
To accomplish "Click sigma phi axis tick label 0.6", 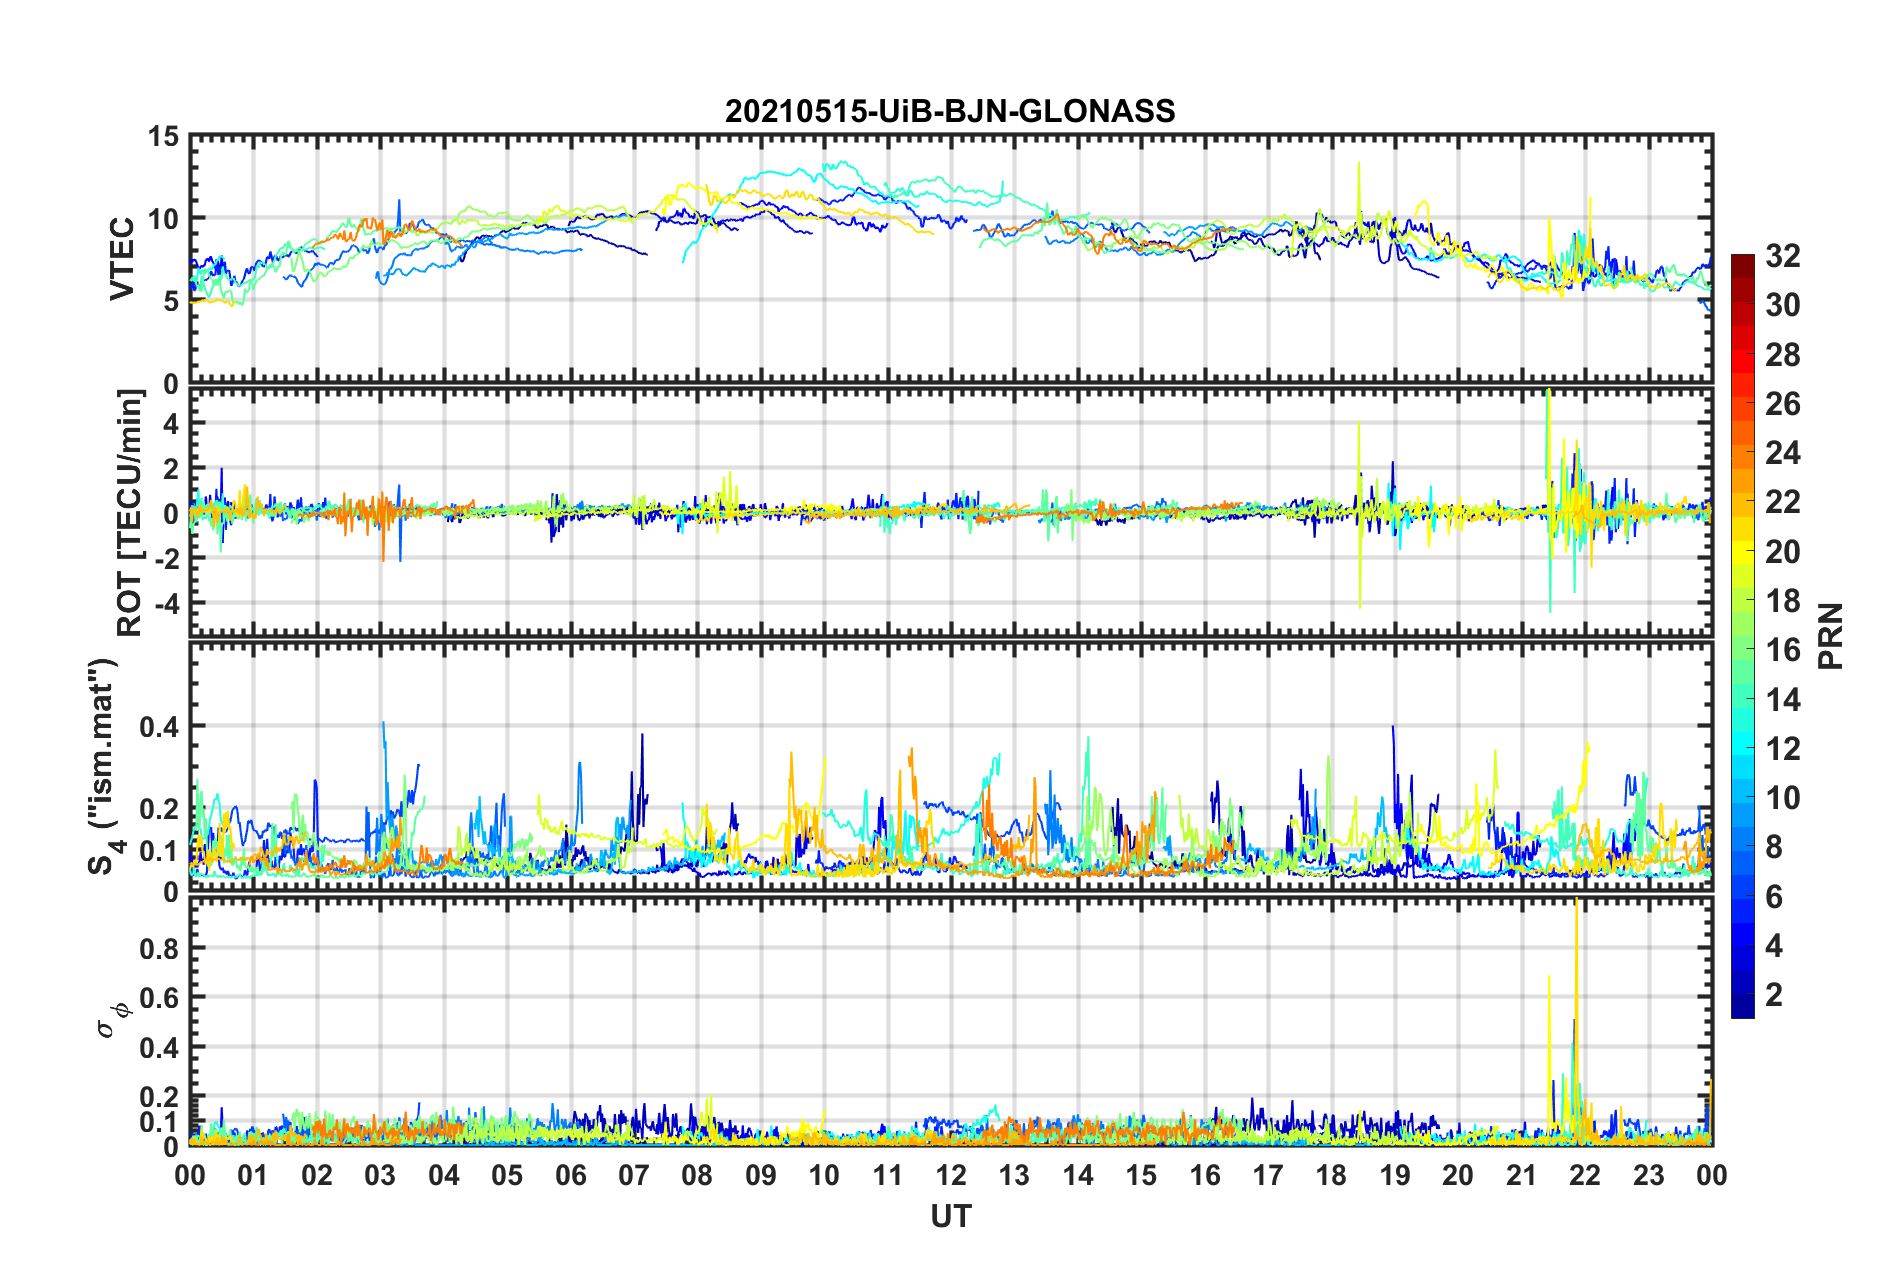I will pyautogui.click(x=159, y=998).
